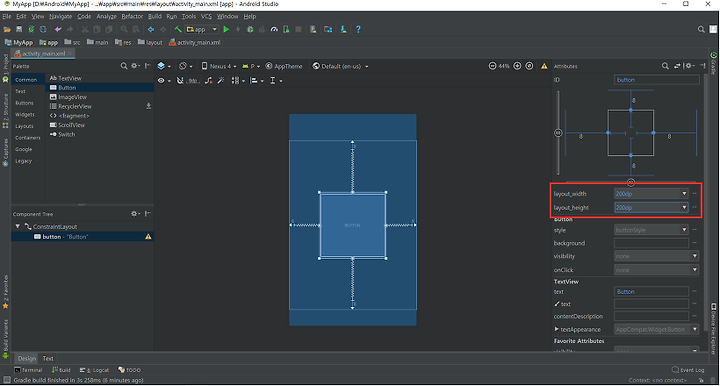
Task: Expand the textAppearance attribute
Action: (x=556, y=329)
